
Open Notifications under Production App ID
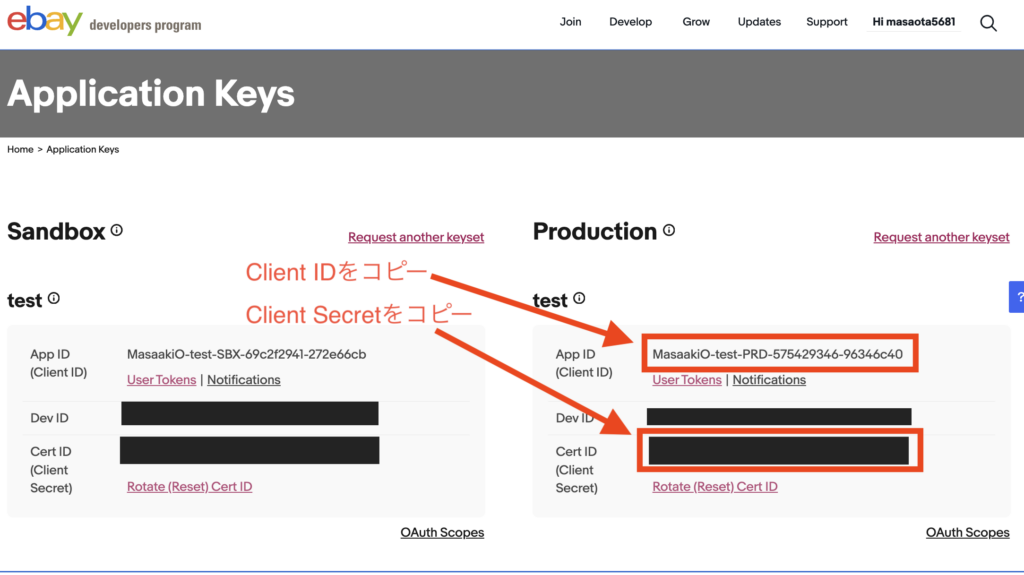point(769,380)
